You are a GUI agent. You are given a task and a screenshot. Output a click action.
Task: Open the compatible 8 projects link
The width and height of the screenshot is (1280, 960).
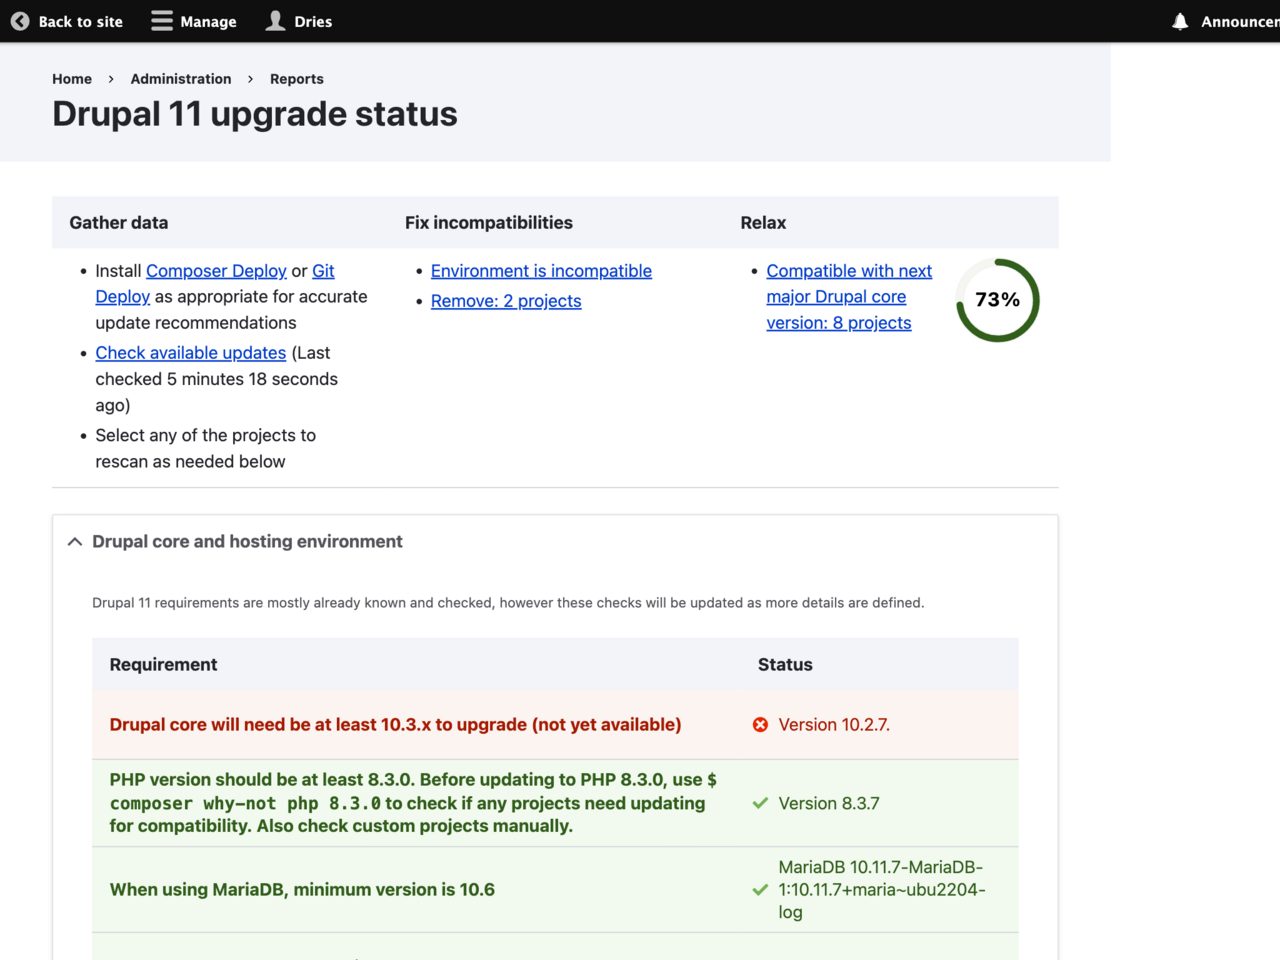[849, 296]
